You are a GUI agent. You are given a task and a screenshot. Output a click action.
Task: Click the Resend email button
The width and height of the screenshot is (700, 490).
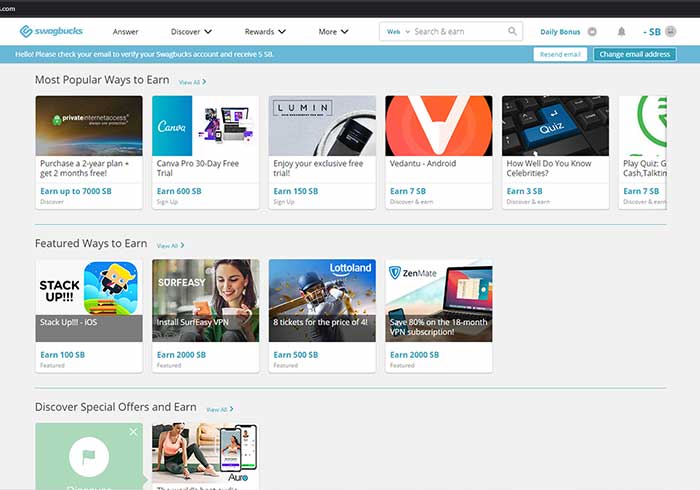pyautogui.click(x=560, y=54)
